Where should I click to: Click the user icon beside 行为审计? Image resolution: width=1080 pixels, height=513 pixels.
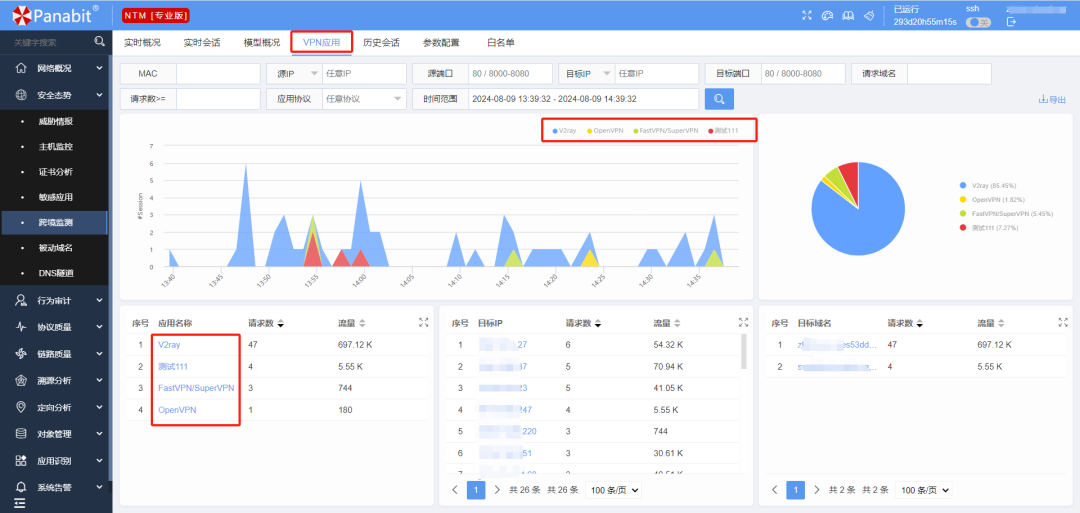pyautogui.click(x=21, y=300)
